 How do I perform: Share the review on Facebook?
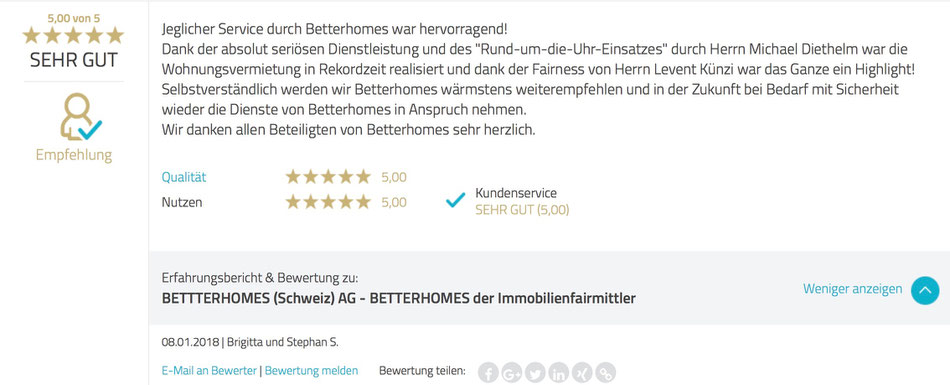coord(488,372)
